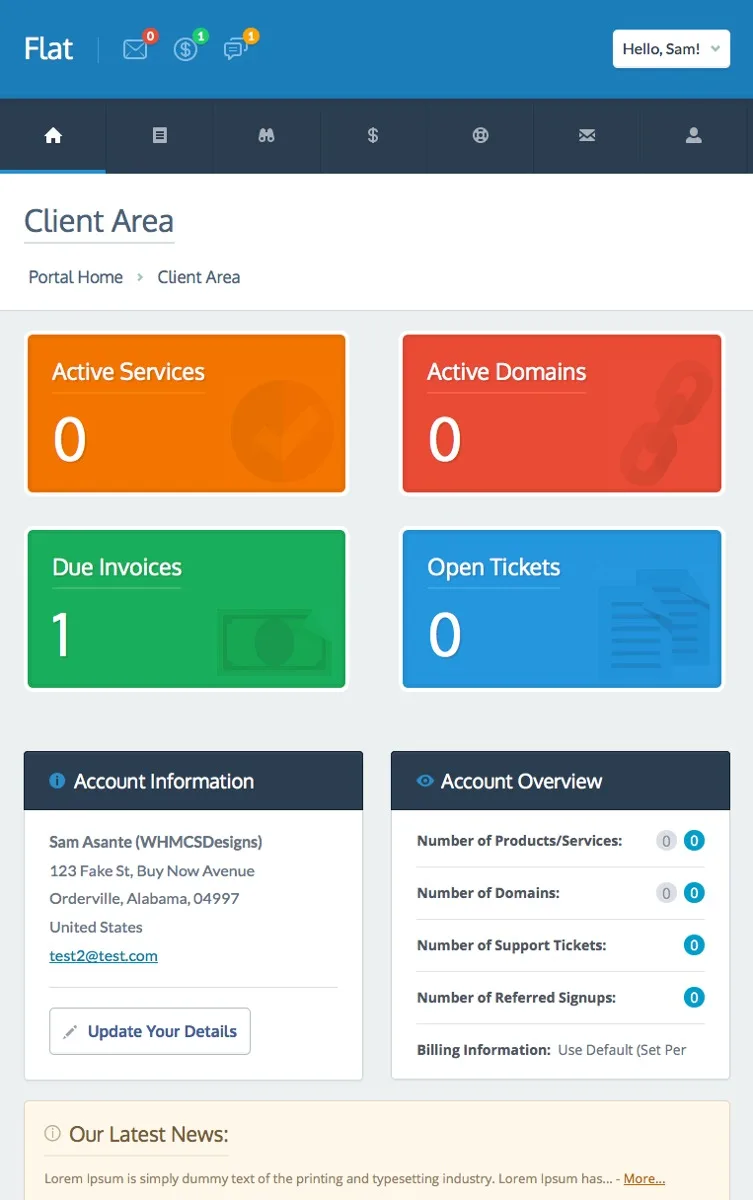The height and width of the screenshot is (1200, 753).
Task: Open the envelope icon in the navbar
Action: pos(587,135)
